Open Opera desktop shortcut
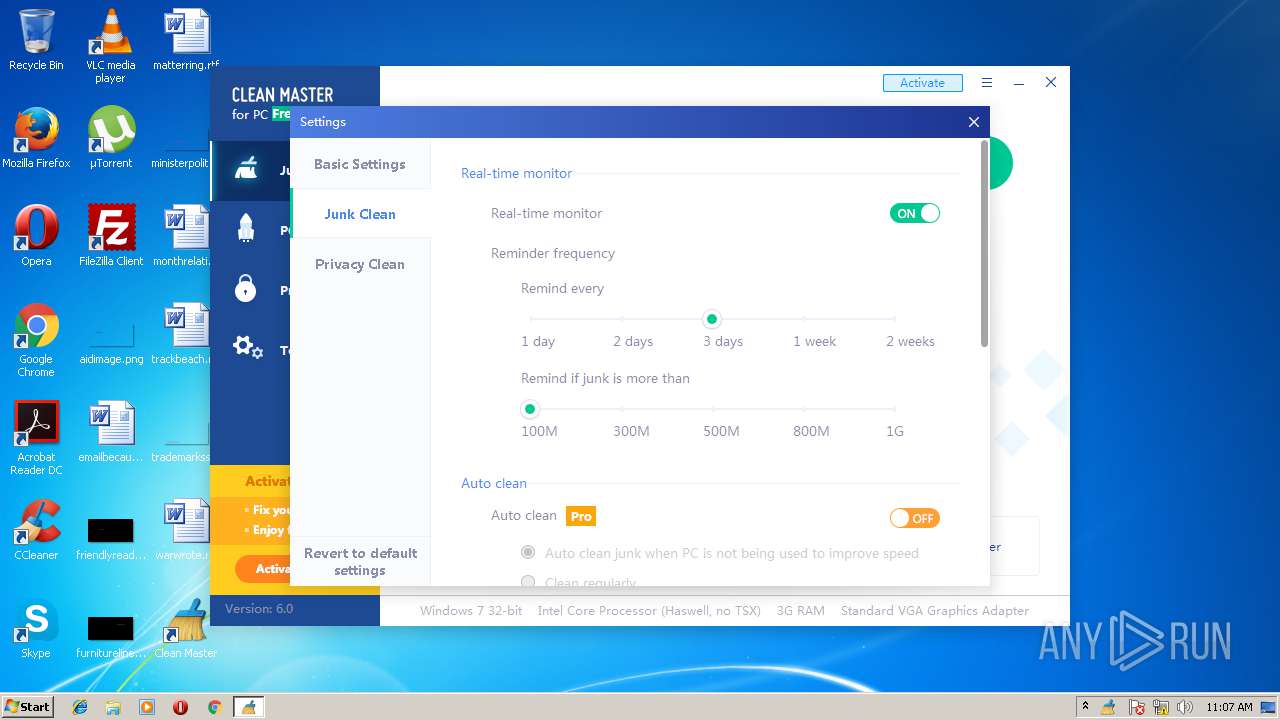1280x720 pixels. pyautogui.click(x=36, y=236)
